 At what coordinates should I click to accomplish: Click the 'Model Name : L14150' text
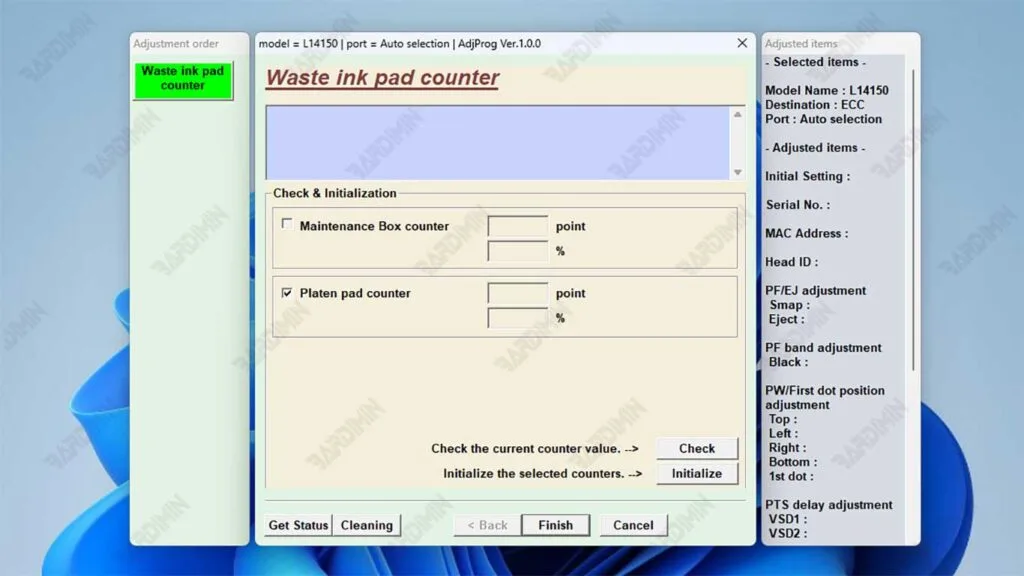pos(827,91)
